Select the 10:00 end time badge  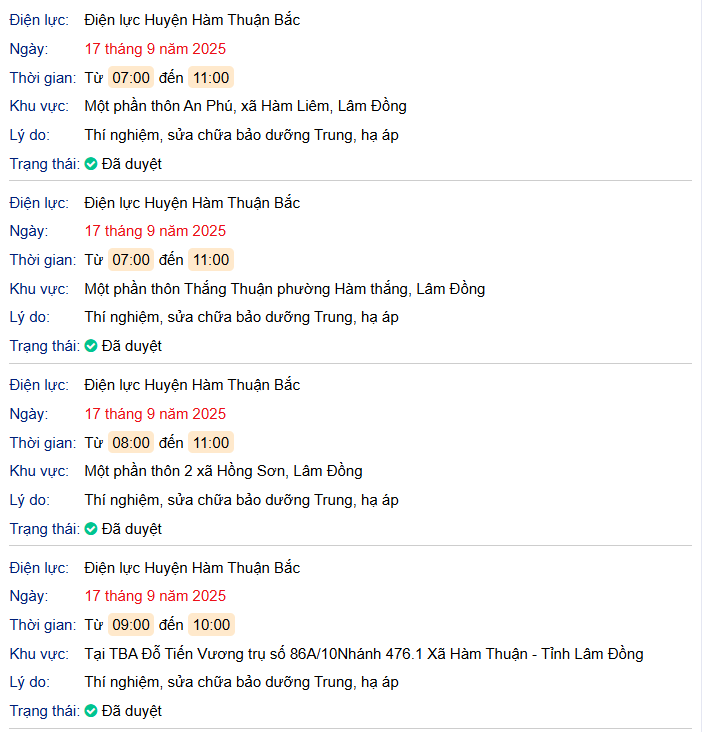pyautogui.click(x=211, y=625)
